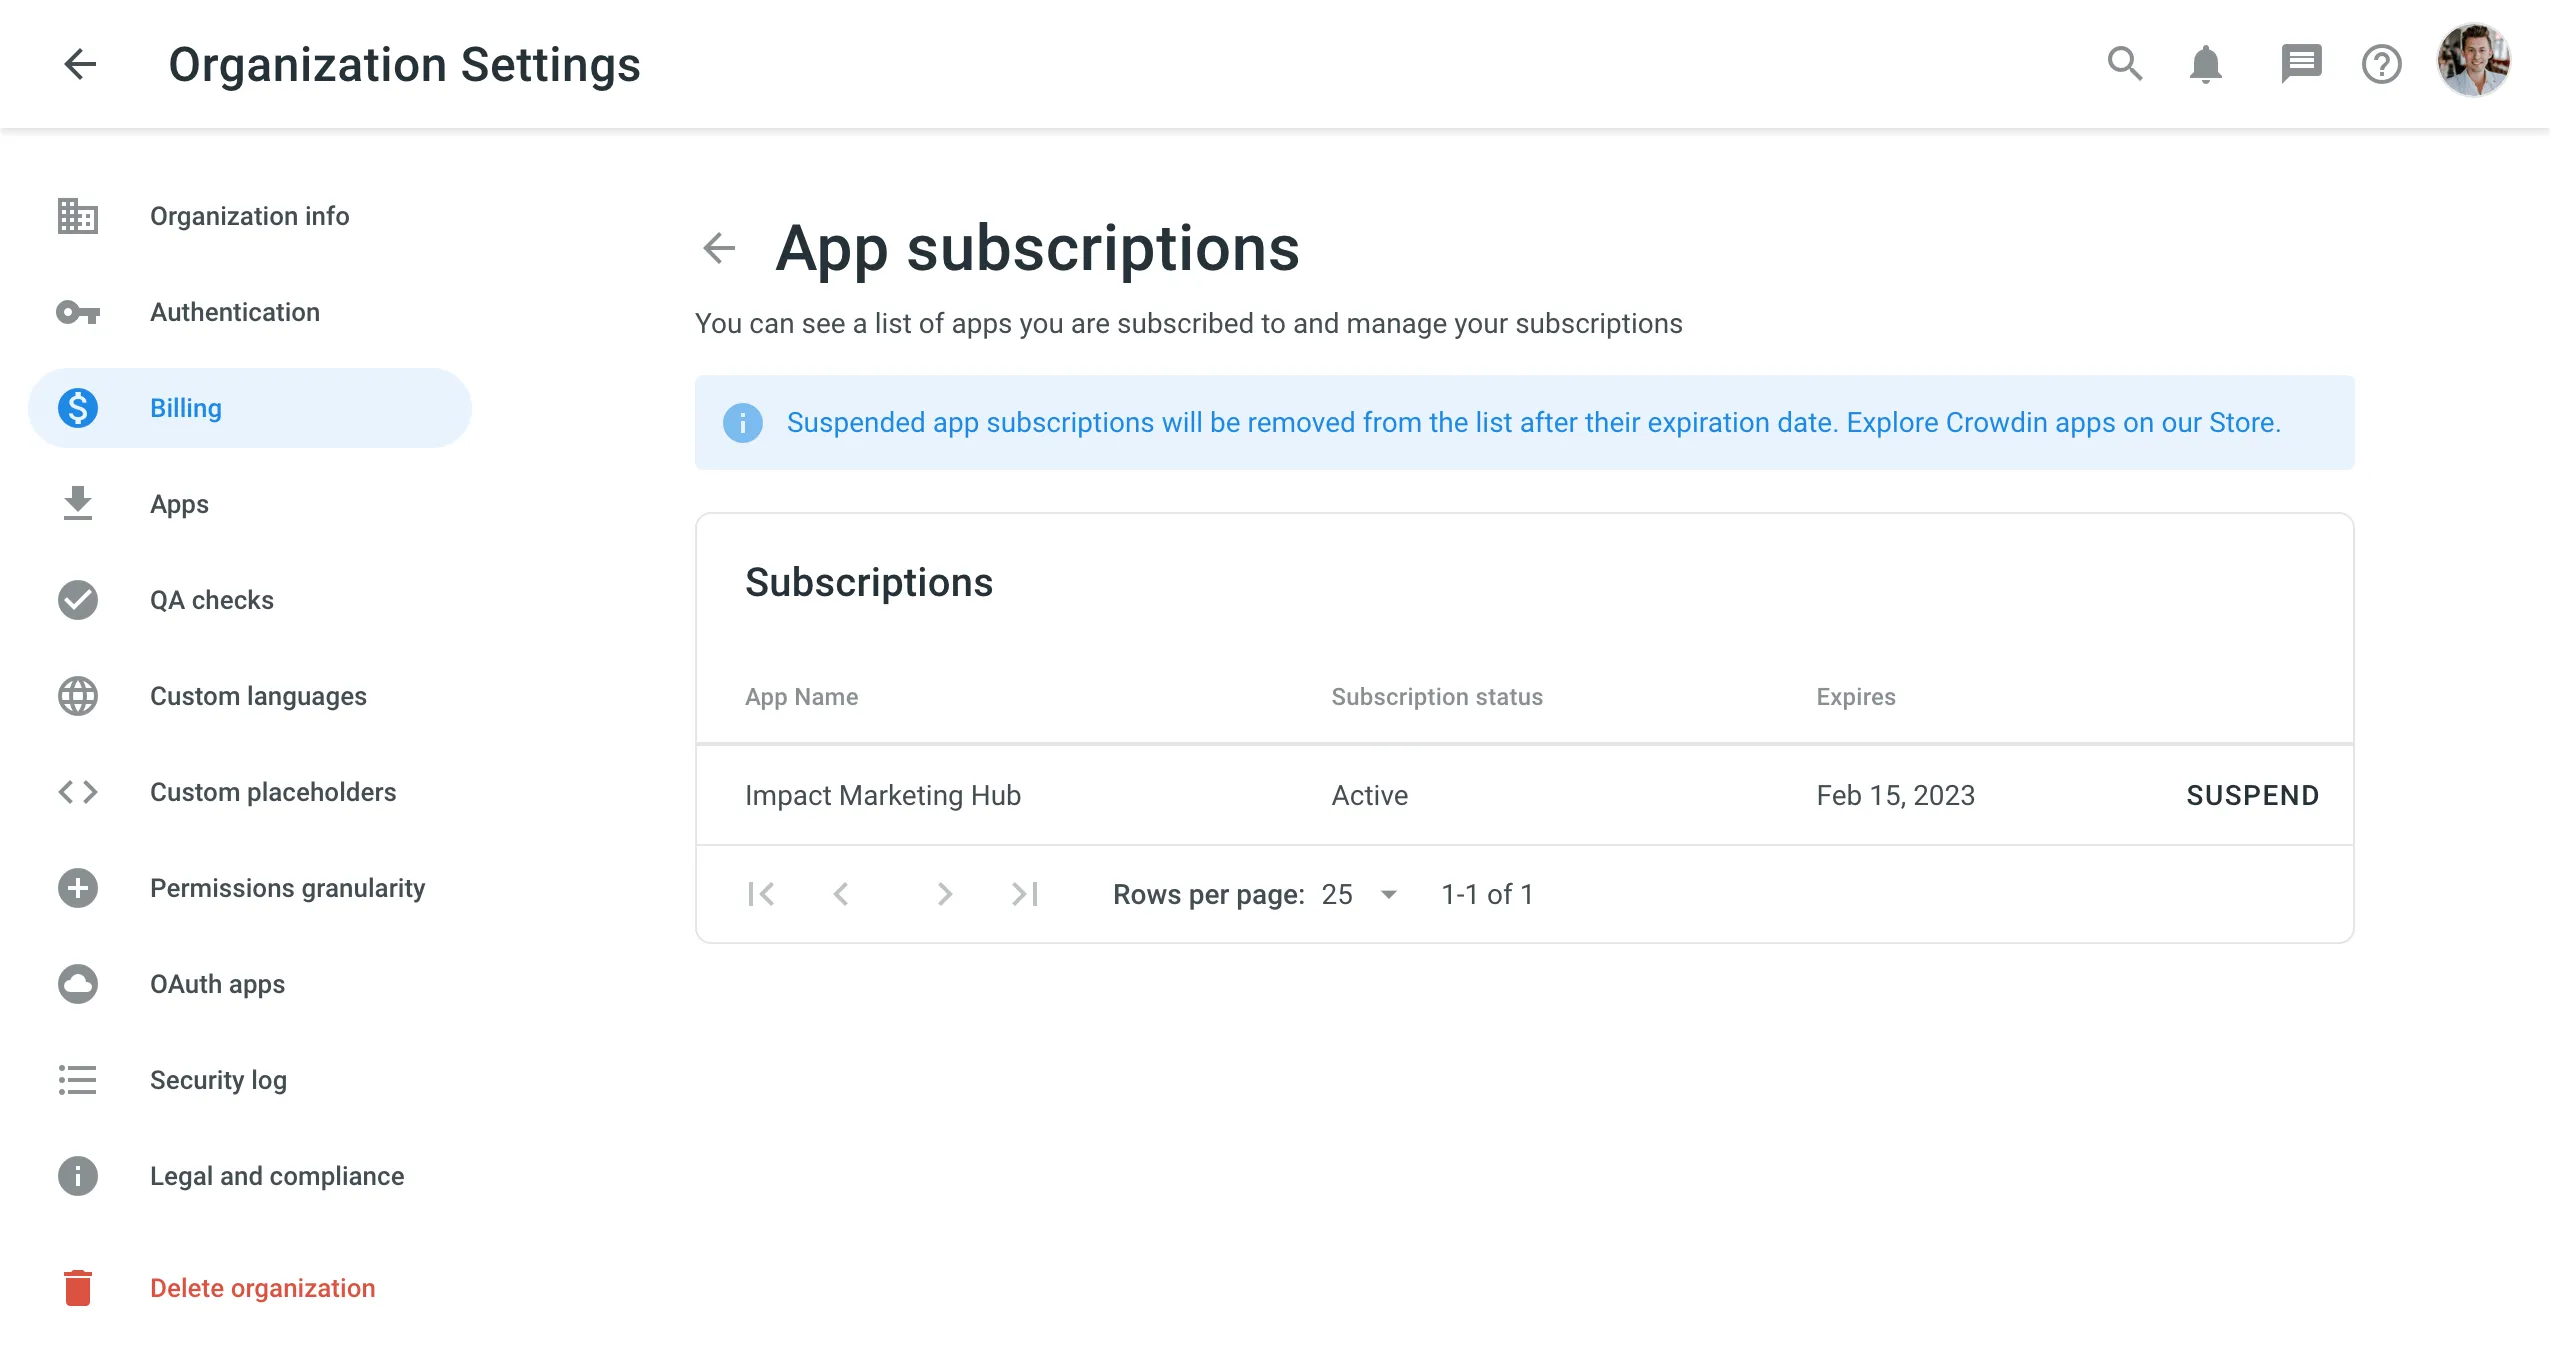Screen dimensions: 2550x1364
Task: Click the Legal and compliance info icon
Action: (78, 1175)
